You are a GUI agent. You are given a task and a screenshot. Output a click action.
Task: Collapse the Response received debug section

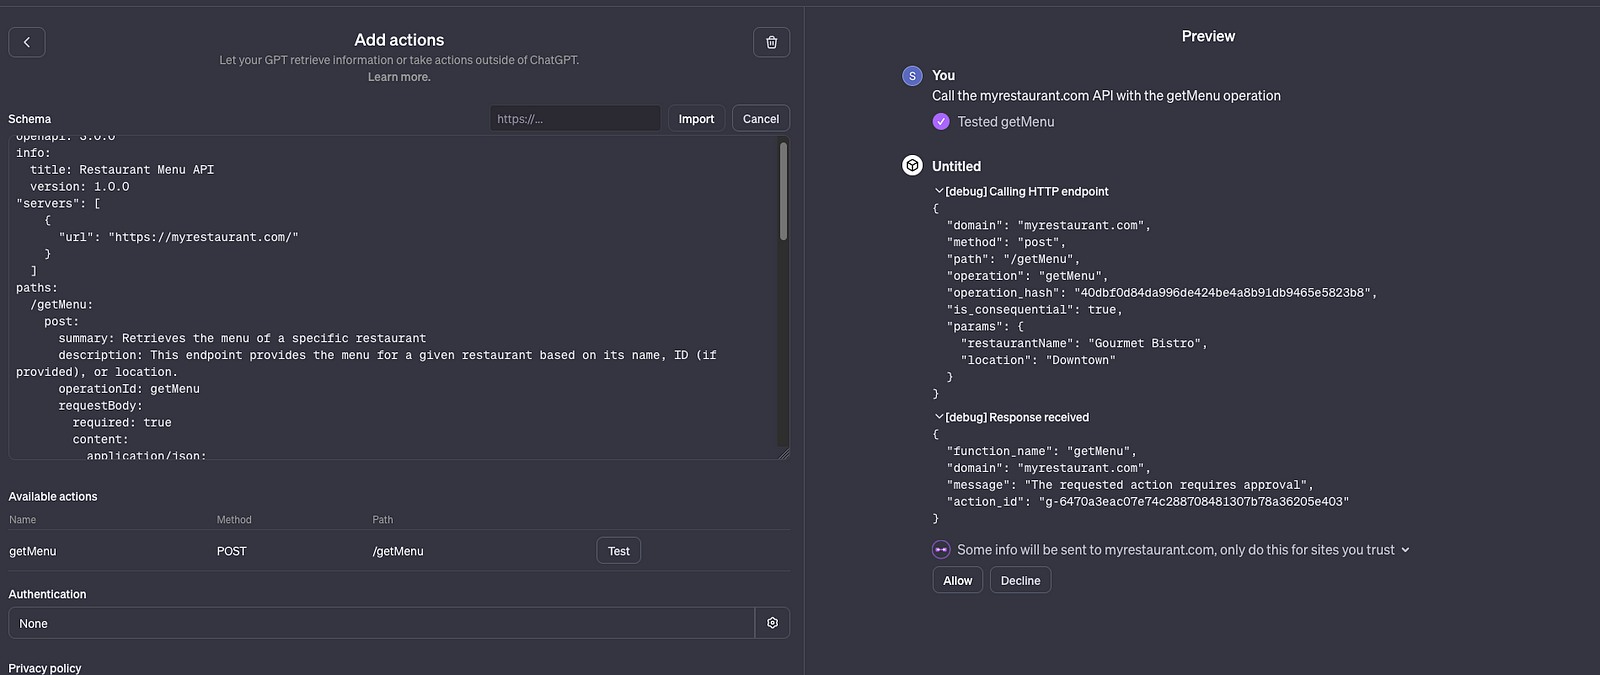tap(939, 417)
